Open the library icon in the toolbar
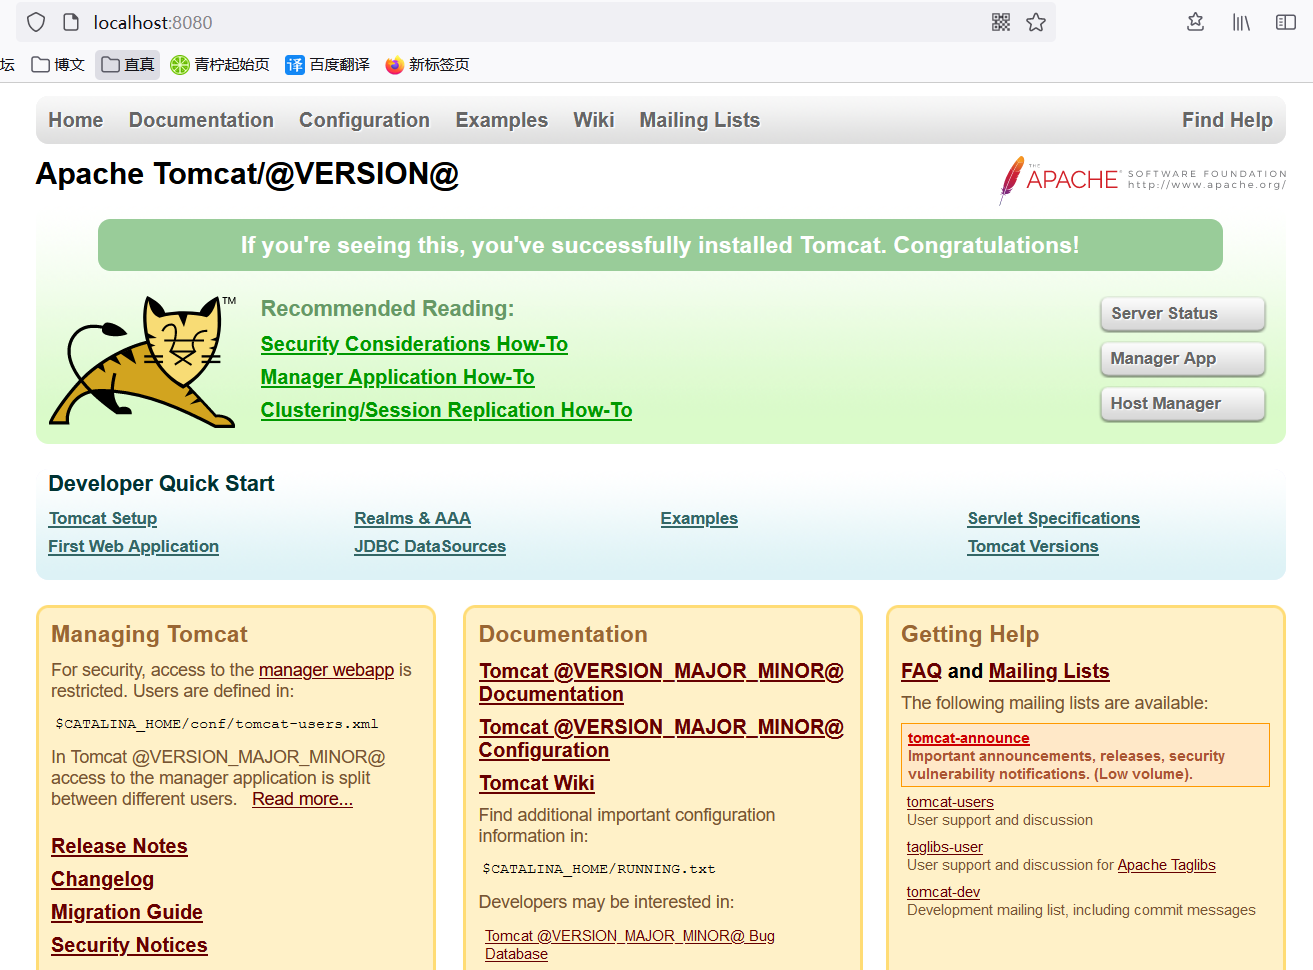1313x970 pixels. (1241, 22)
